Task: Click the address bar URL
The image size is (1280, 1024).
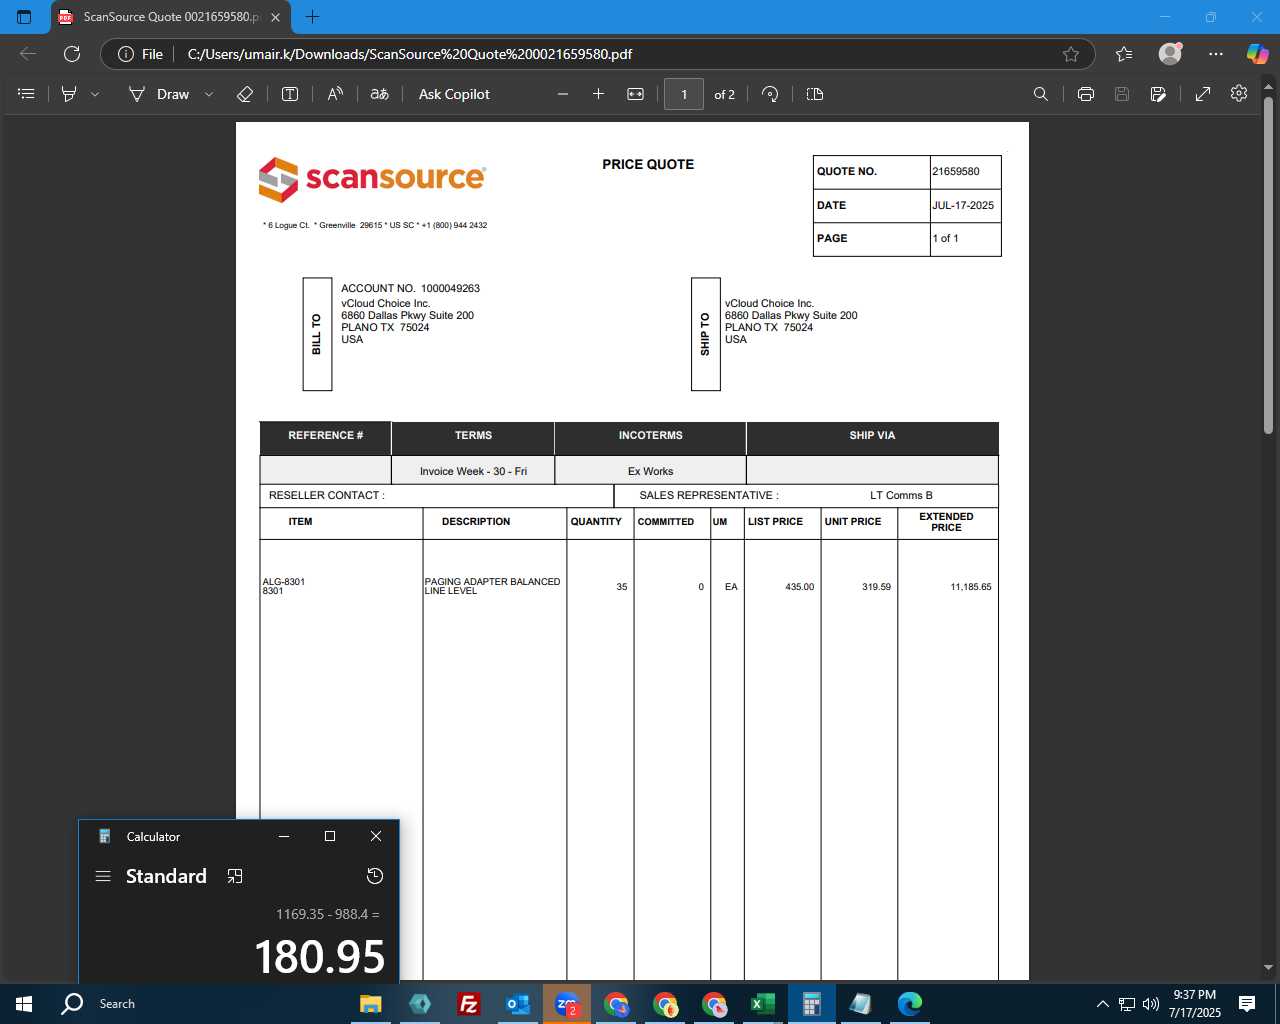Action: (410, 54)
